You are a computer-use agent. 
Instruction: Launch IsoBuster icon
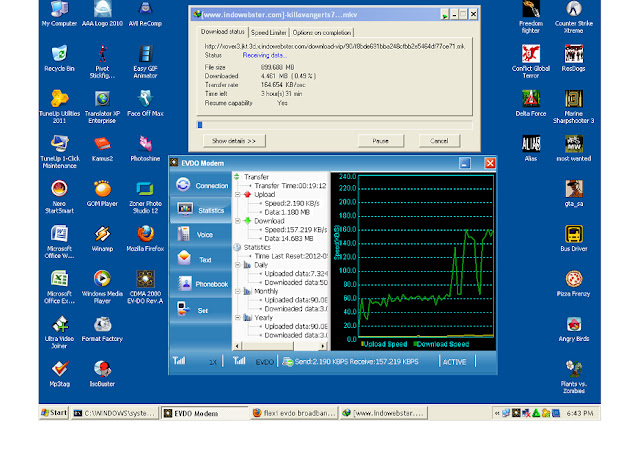click(102, 374)
